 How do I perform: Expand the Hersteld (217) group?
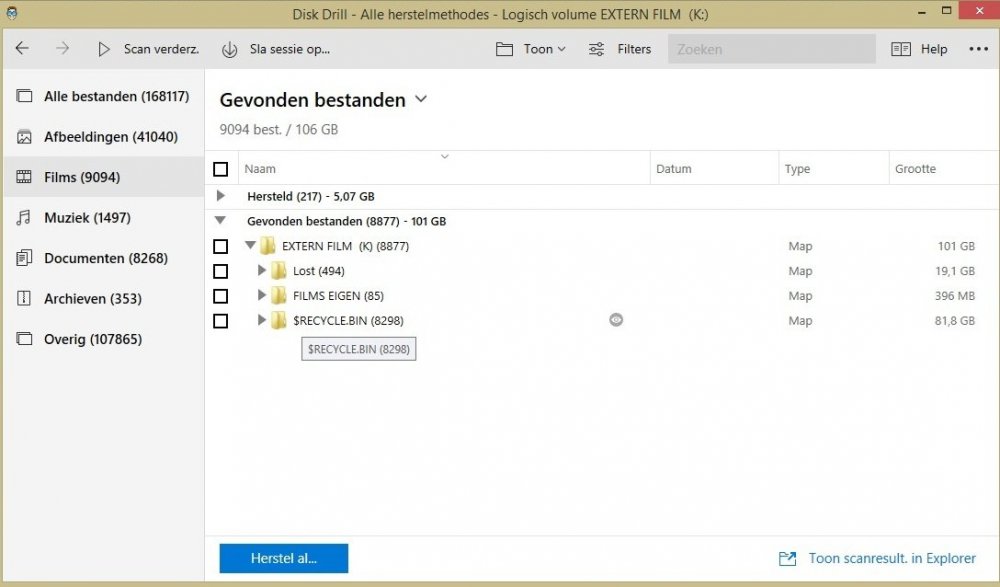point(222,196)
